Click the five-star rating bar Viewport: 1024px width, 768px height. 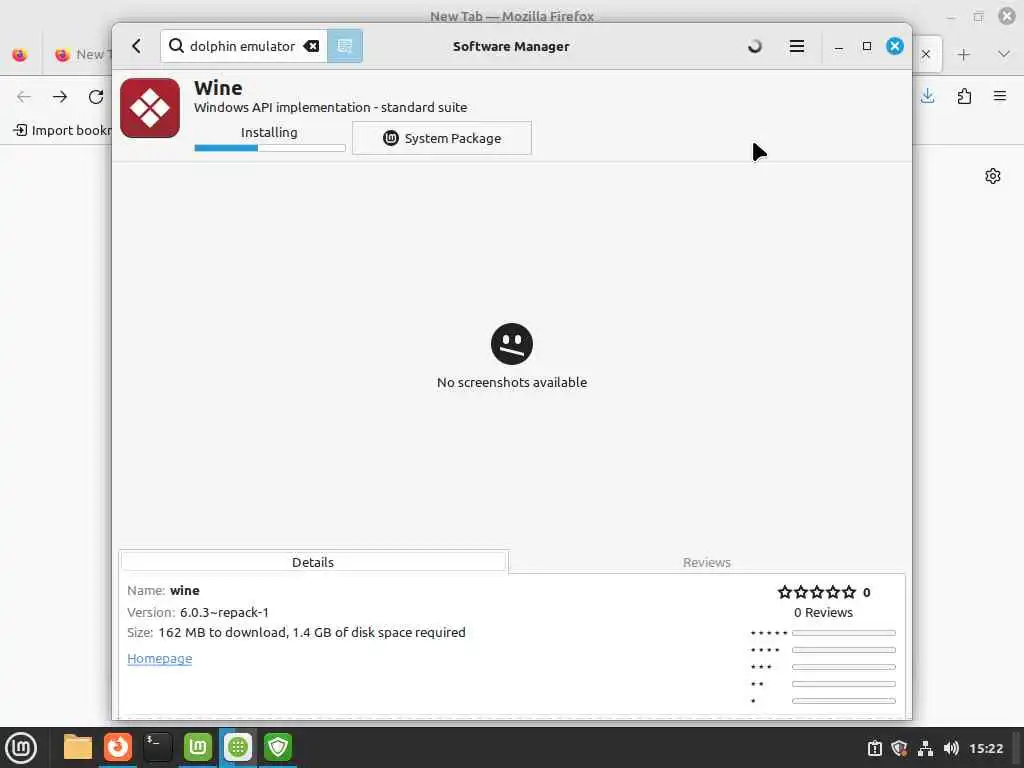point(844,633)
